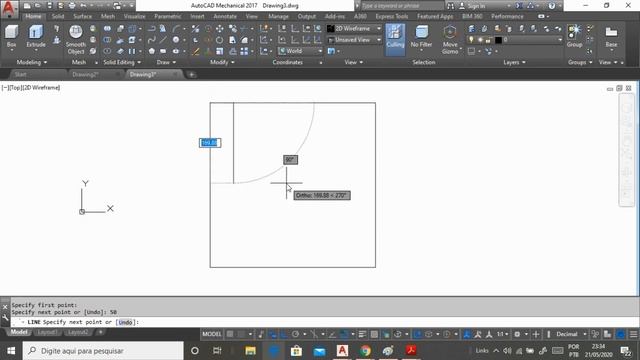Switch to the Layout1 tab

click(47, 332)
